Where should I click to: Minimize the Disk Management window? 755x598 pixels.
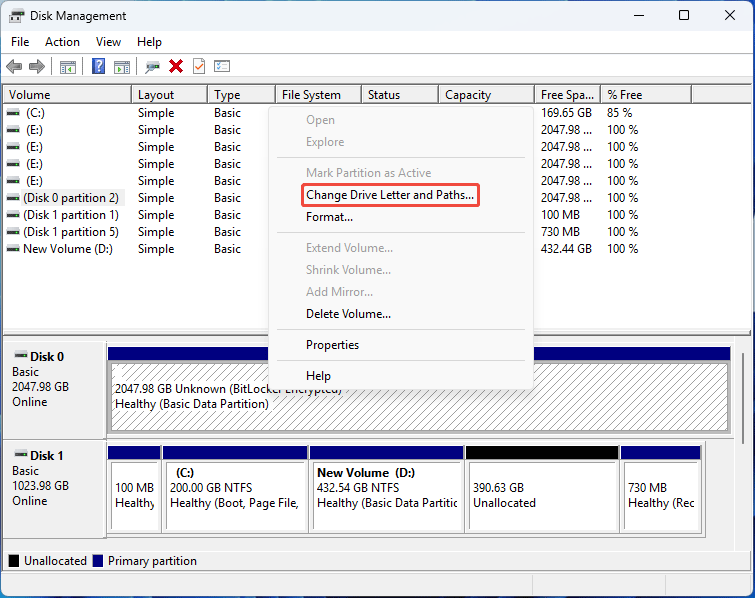click(639, 15)
